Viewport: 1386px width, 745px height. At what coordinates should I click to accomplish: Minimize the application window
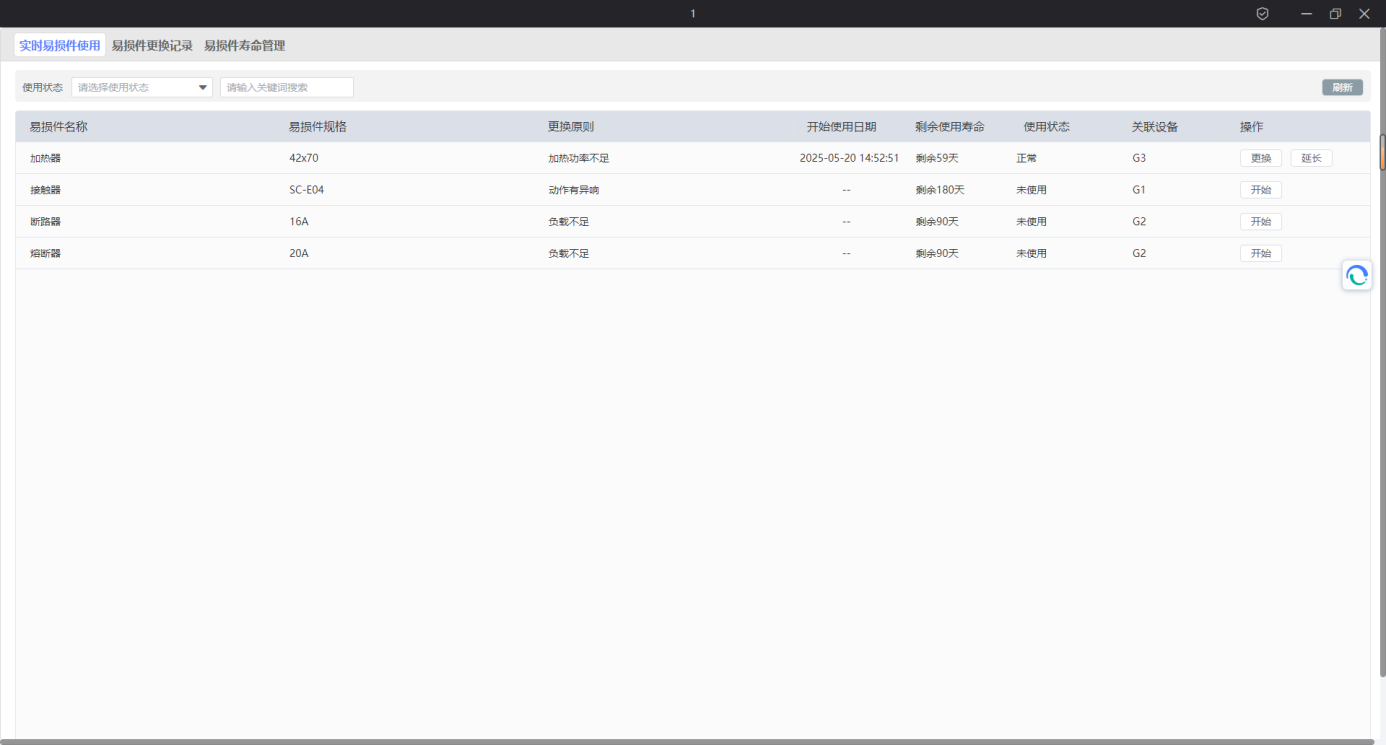[x=1306, y=14]
